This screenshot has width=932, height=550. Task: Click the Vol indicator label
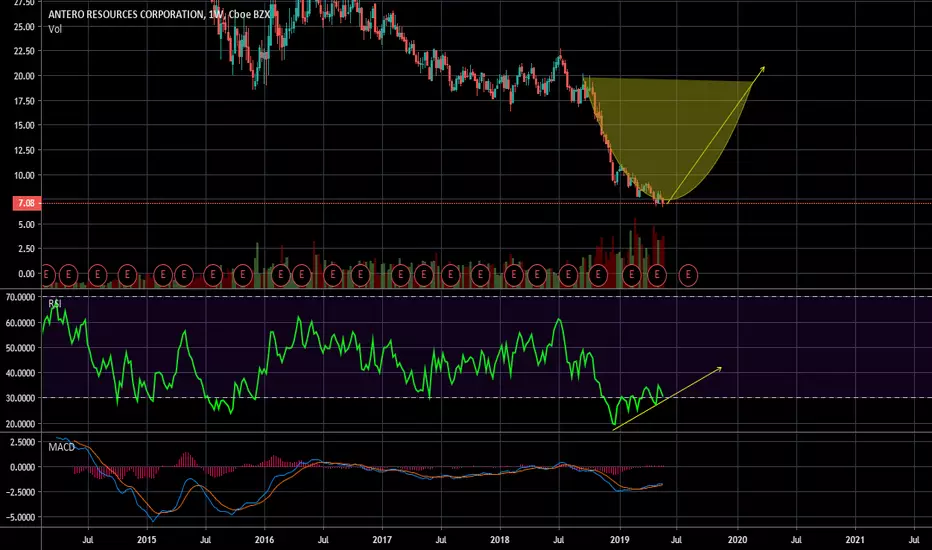tap(55, 29)
